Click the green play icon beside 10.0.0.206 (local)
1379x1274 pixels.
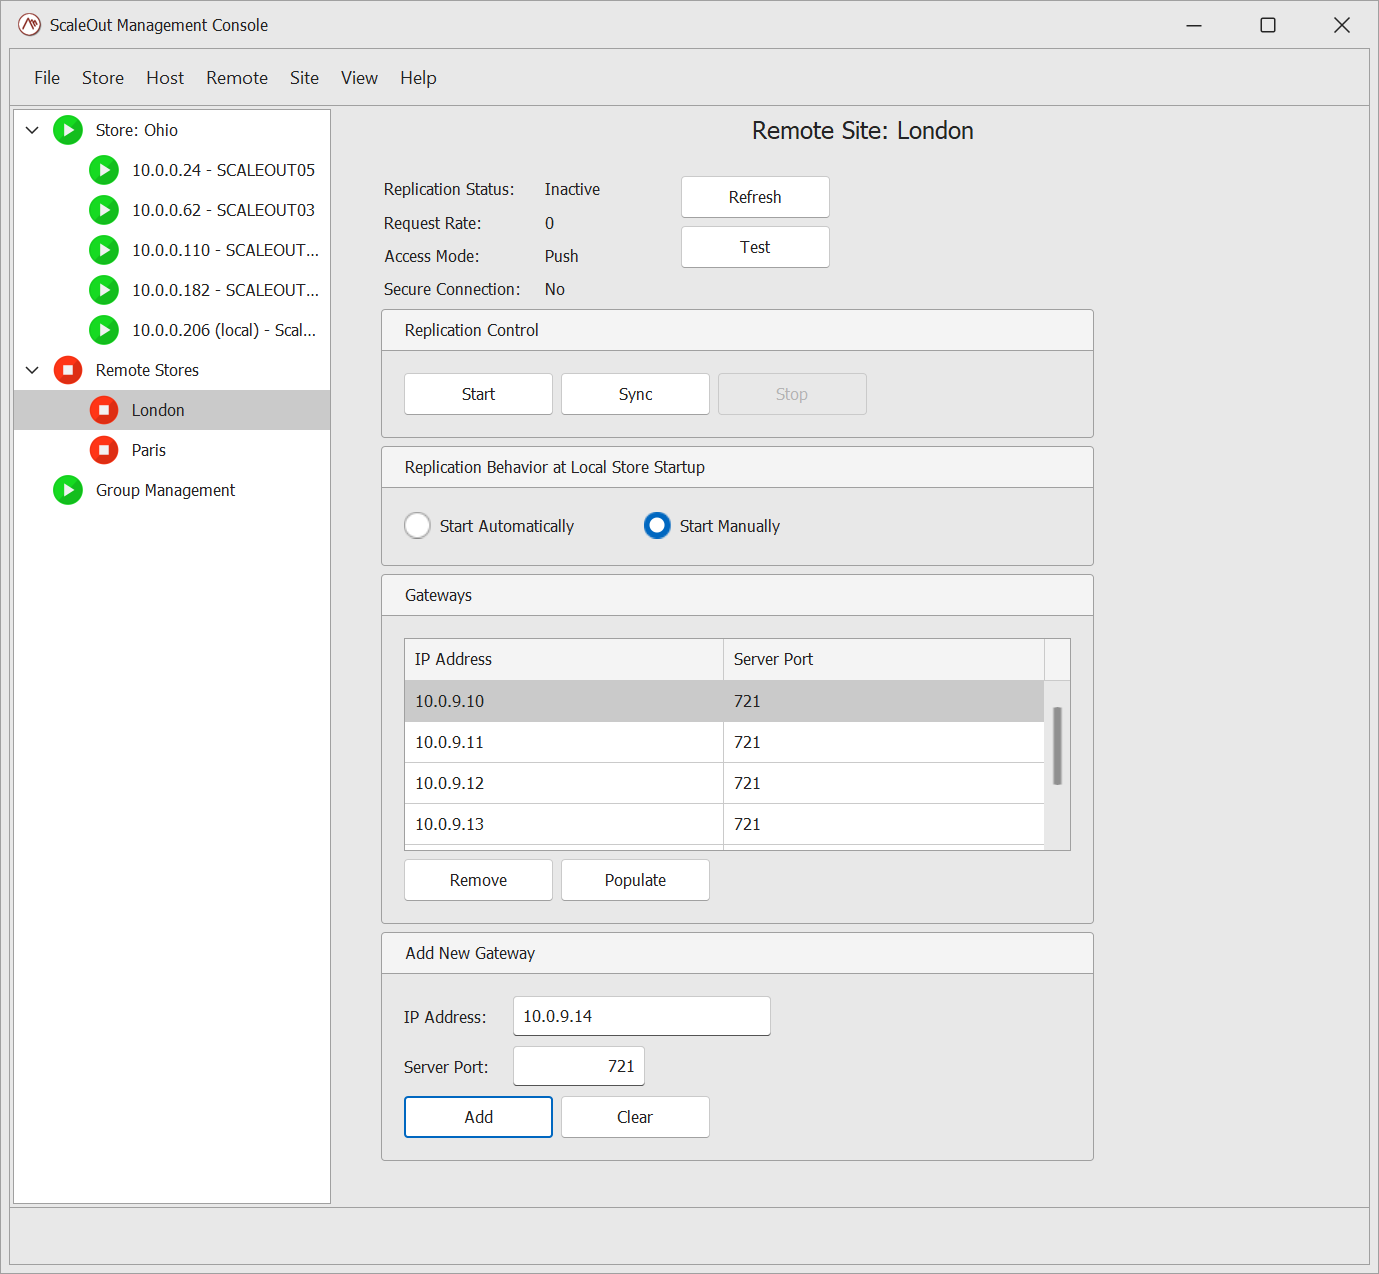104,330
